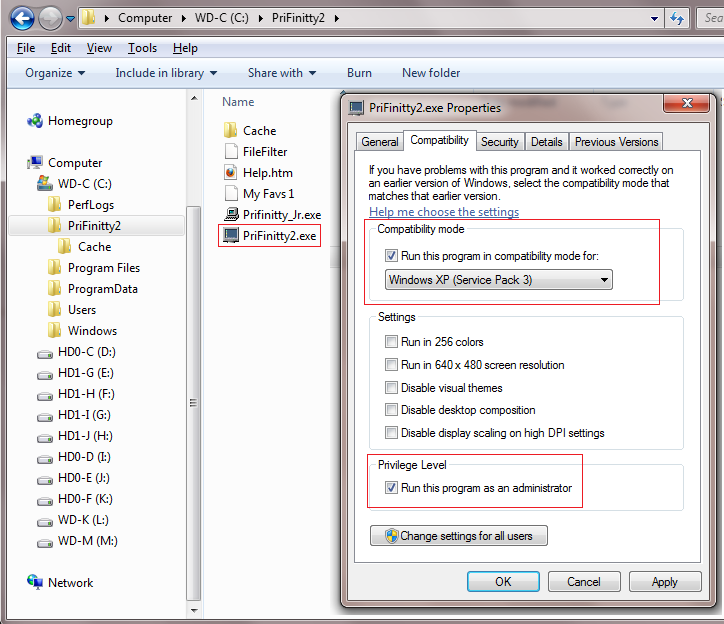The width and height of the screenshot is (724, 624).
Task: Select the Network icon in sidebar
Action: pos(35,583)
